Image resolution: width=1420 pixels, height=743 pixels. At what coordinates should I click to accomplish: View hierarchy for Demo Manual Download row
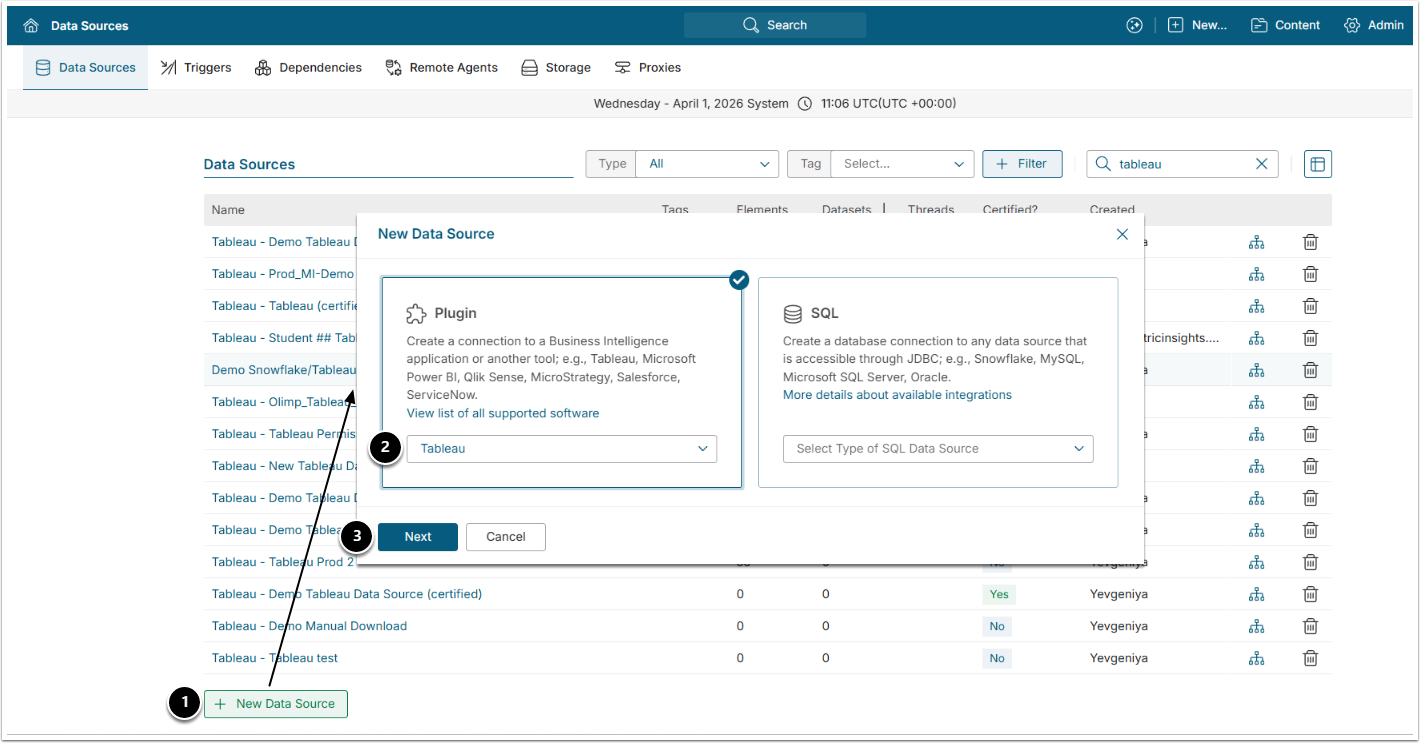tap(1256, 626)
